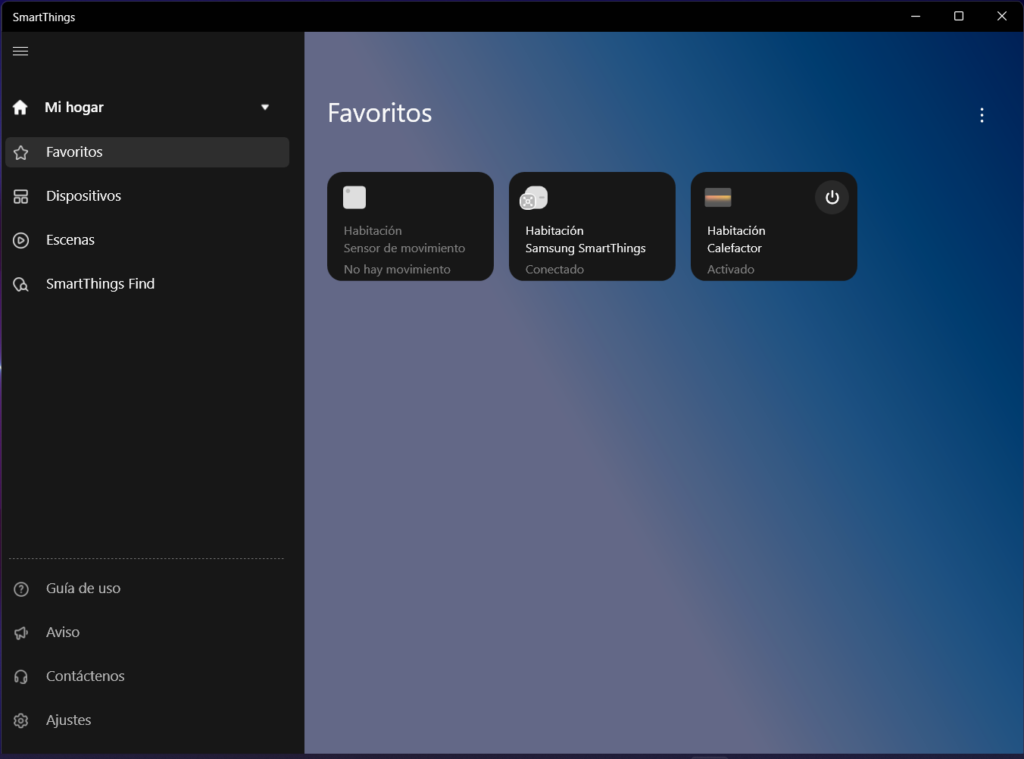The height and width of the screenshot is (759, 1024).
Task: Click the home icon beside Mi hogar
Action: [x=20, y=108]
